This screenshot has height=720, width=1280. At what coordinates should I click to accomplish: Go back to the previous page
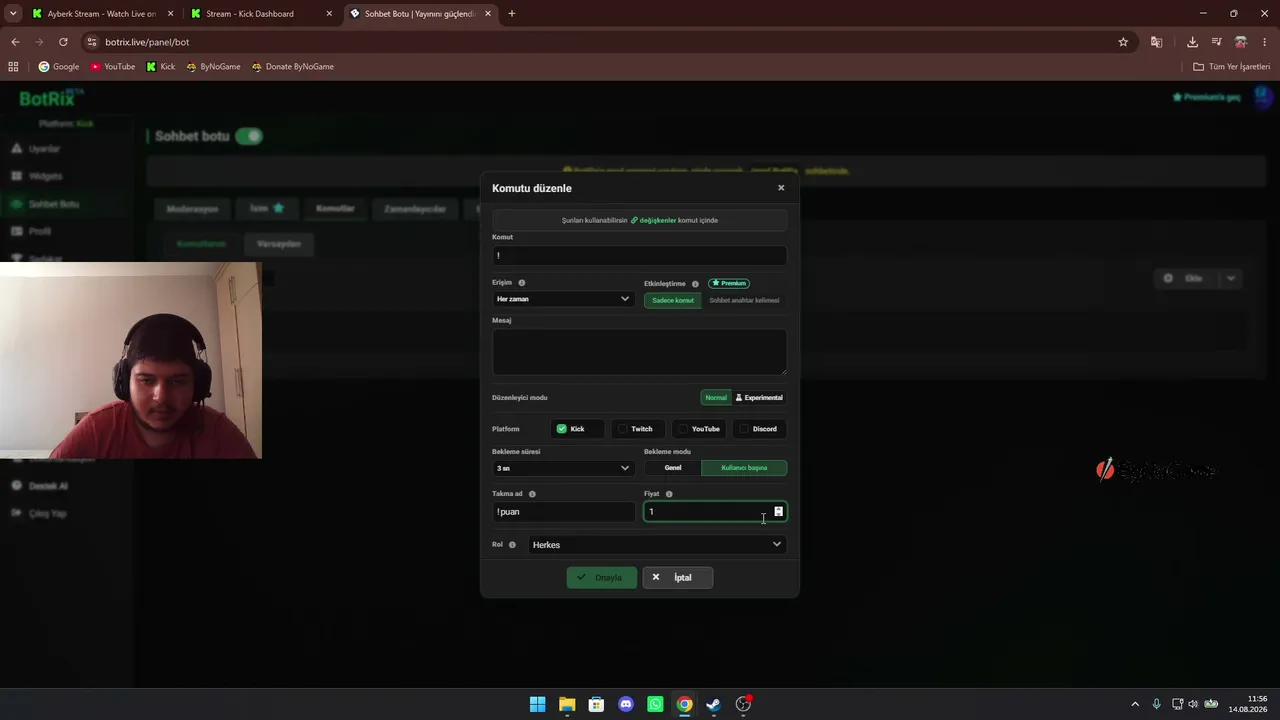point(15,42)
